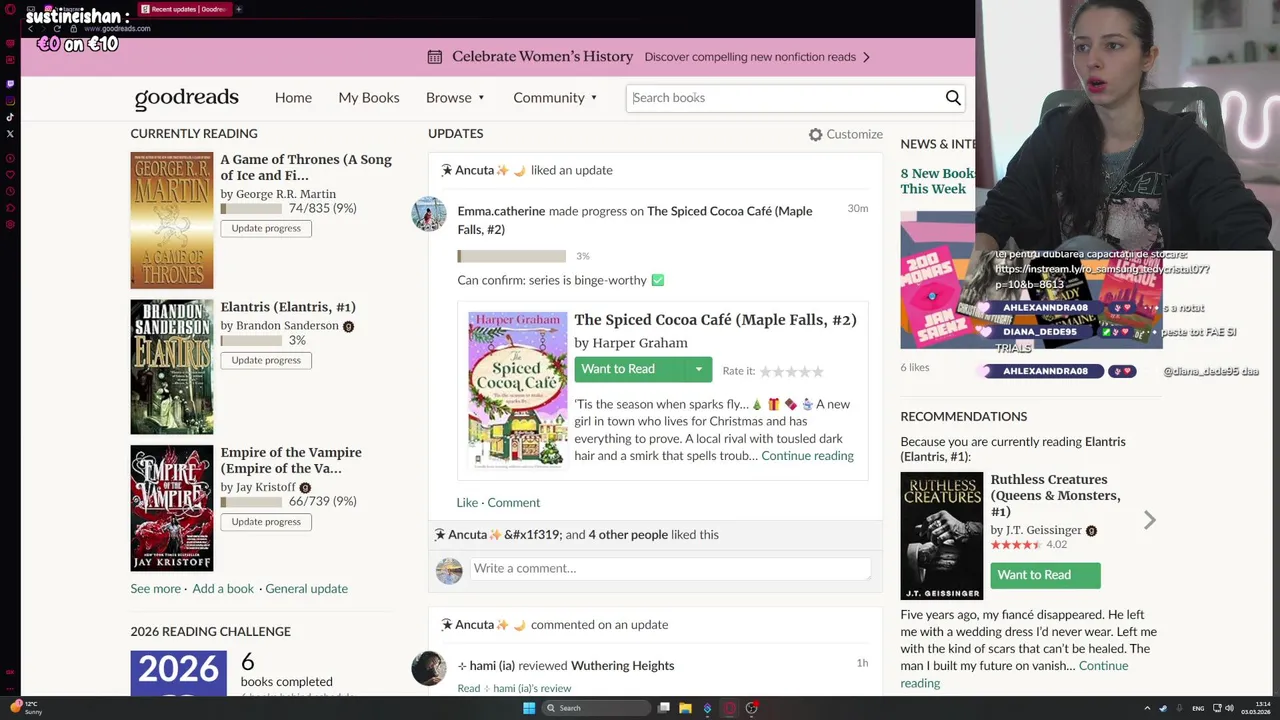Open the Opera sidebar heart bookmarks icon
This screenshot has height=720, width=1280.
click(x=10, y=175)
